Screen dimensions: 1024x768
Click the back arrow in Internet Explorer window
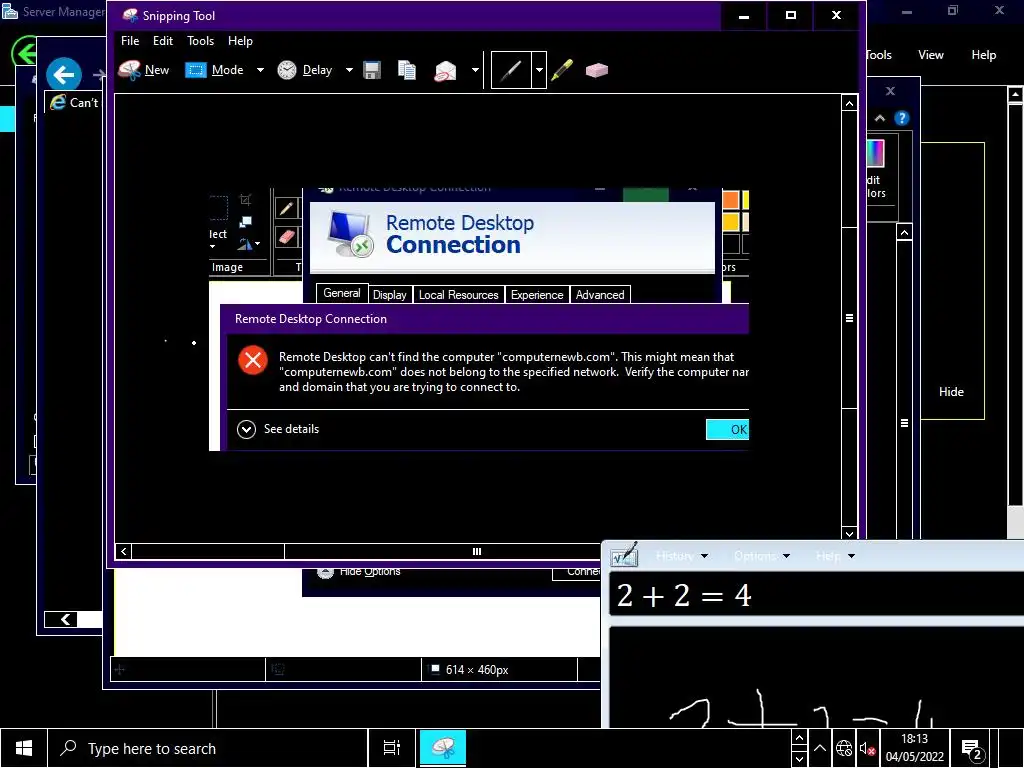point(64,75)
